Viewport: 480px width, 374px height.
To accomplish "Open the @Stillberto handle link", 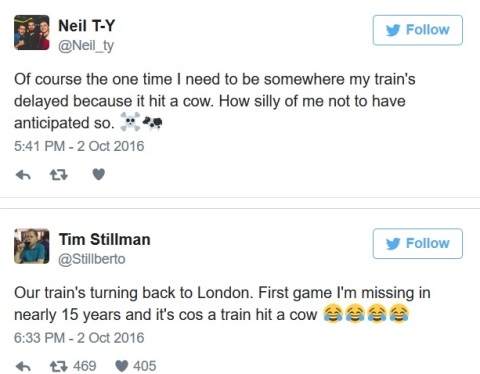I will pos(92,259).
